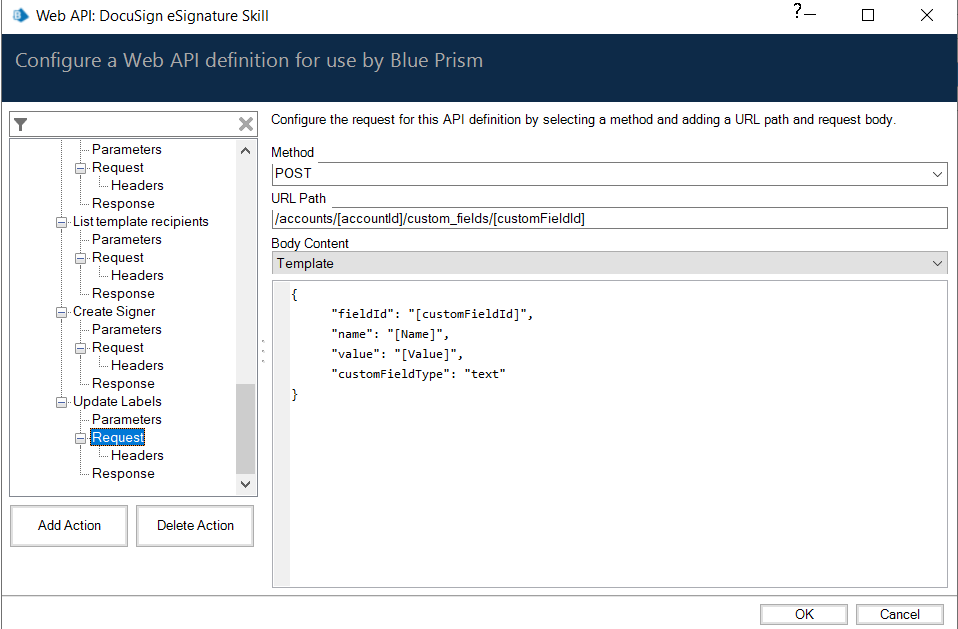Click the Delete Action button
Image resolution: width=958 pixels, height=629 pixels.
click(x=194, y=525)
